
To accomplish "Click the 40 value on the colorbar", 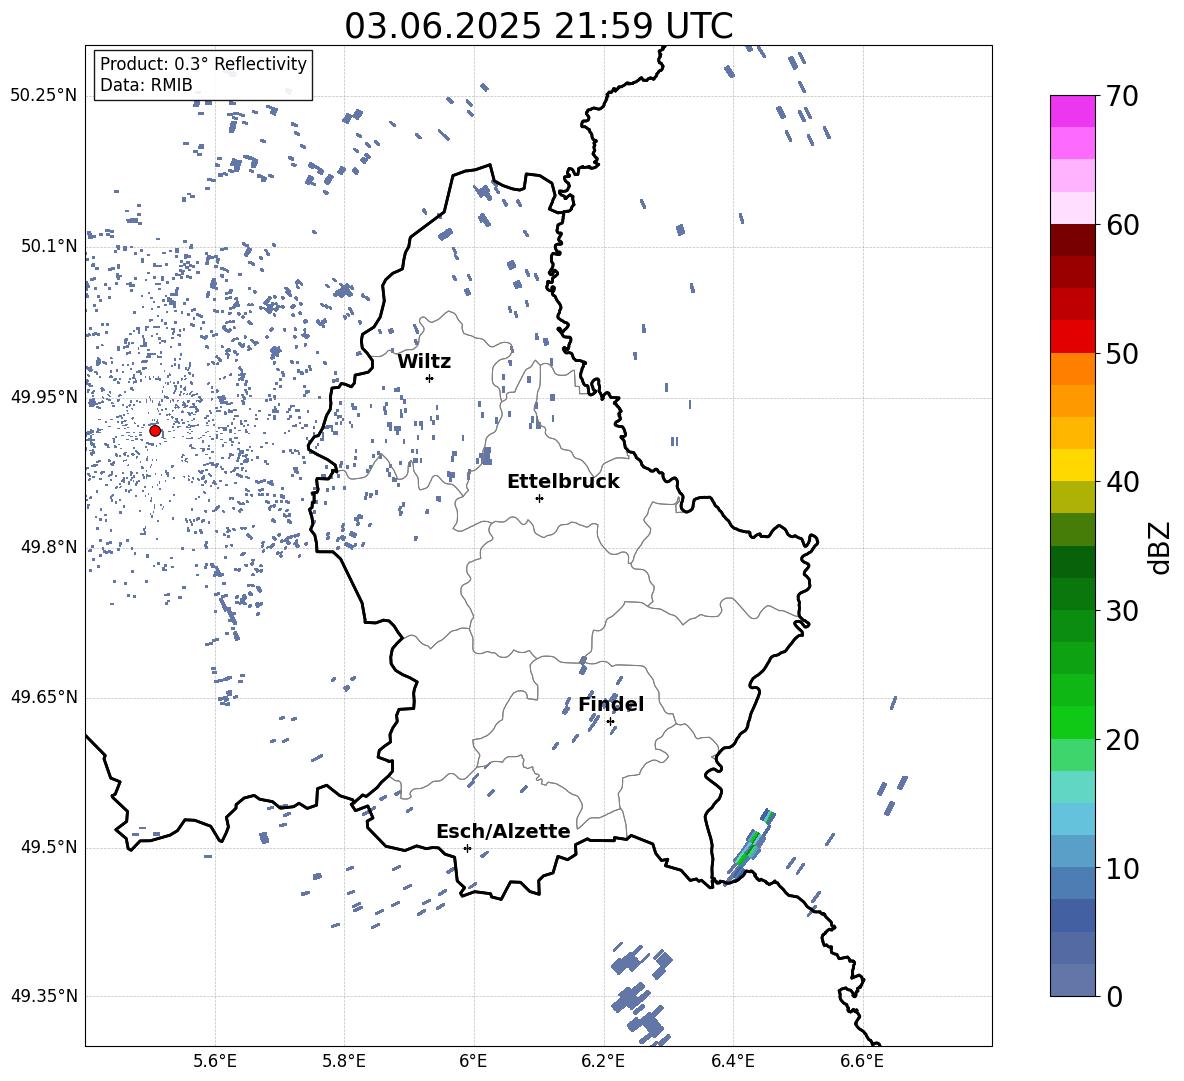I will point(1122,482).
